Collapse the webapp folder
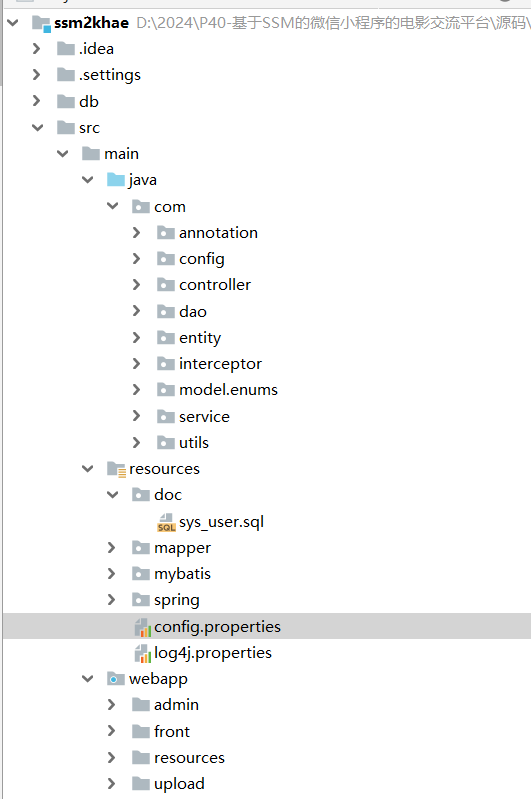The width and height of the screenshot is (531, 799). [87, 678]
